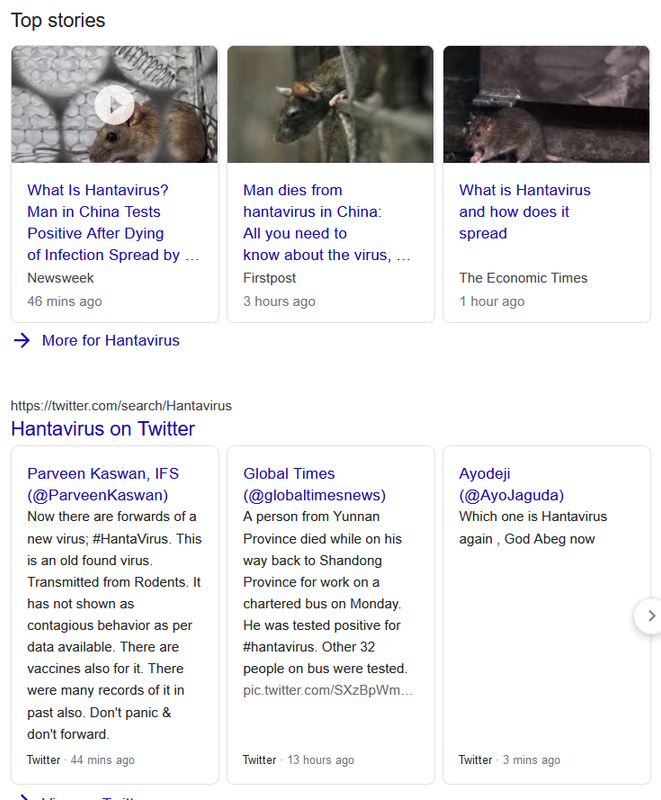Click the Firstpost rat thumbnail image
Viewport: 661px width, 800px height.
pyautogui.click(x=330, y=104)
